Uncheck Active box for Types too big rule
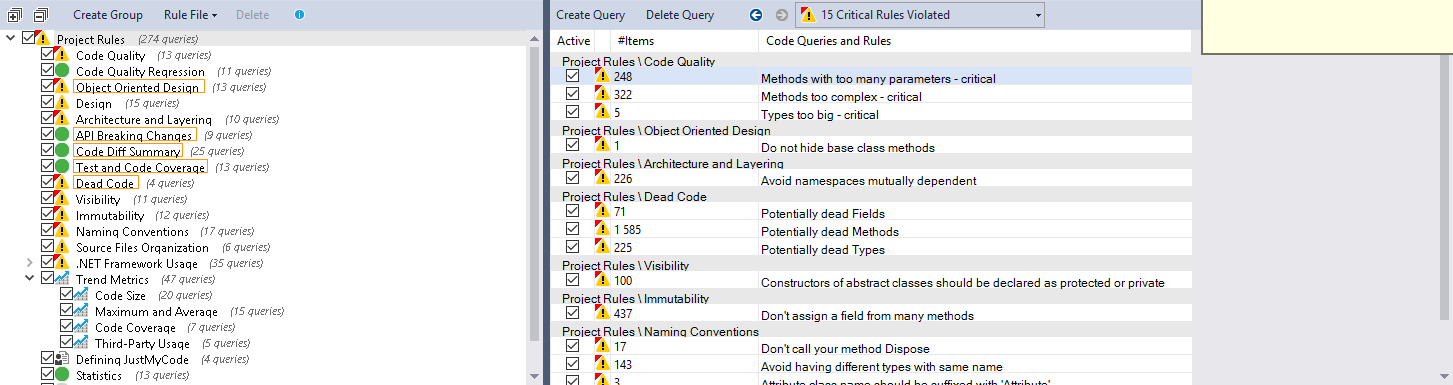1453x385 pixels. click(572, 113)
